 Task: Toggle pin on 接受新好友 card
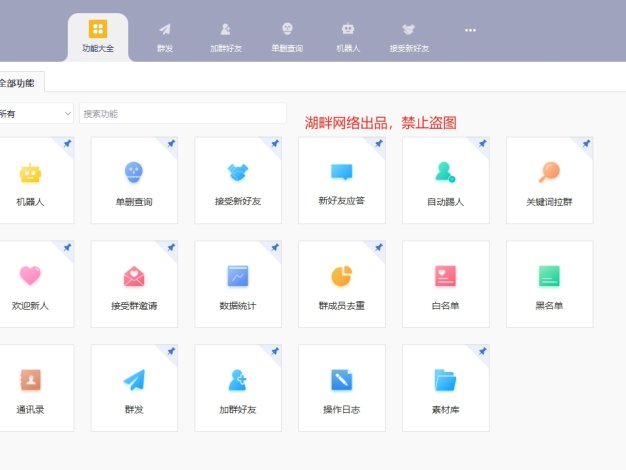click(x=275, y=143)
